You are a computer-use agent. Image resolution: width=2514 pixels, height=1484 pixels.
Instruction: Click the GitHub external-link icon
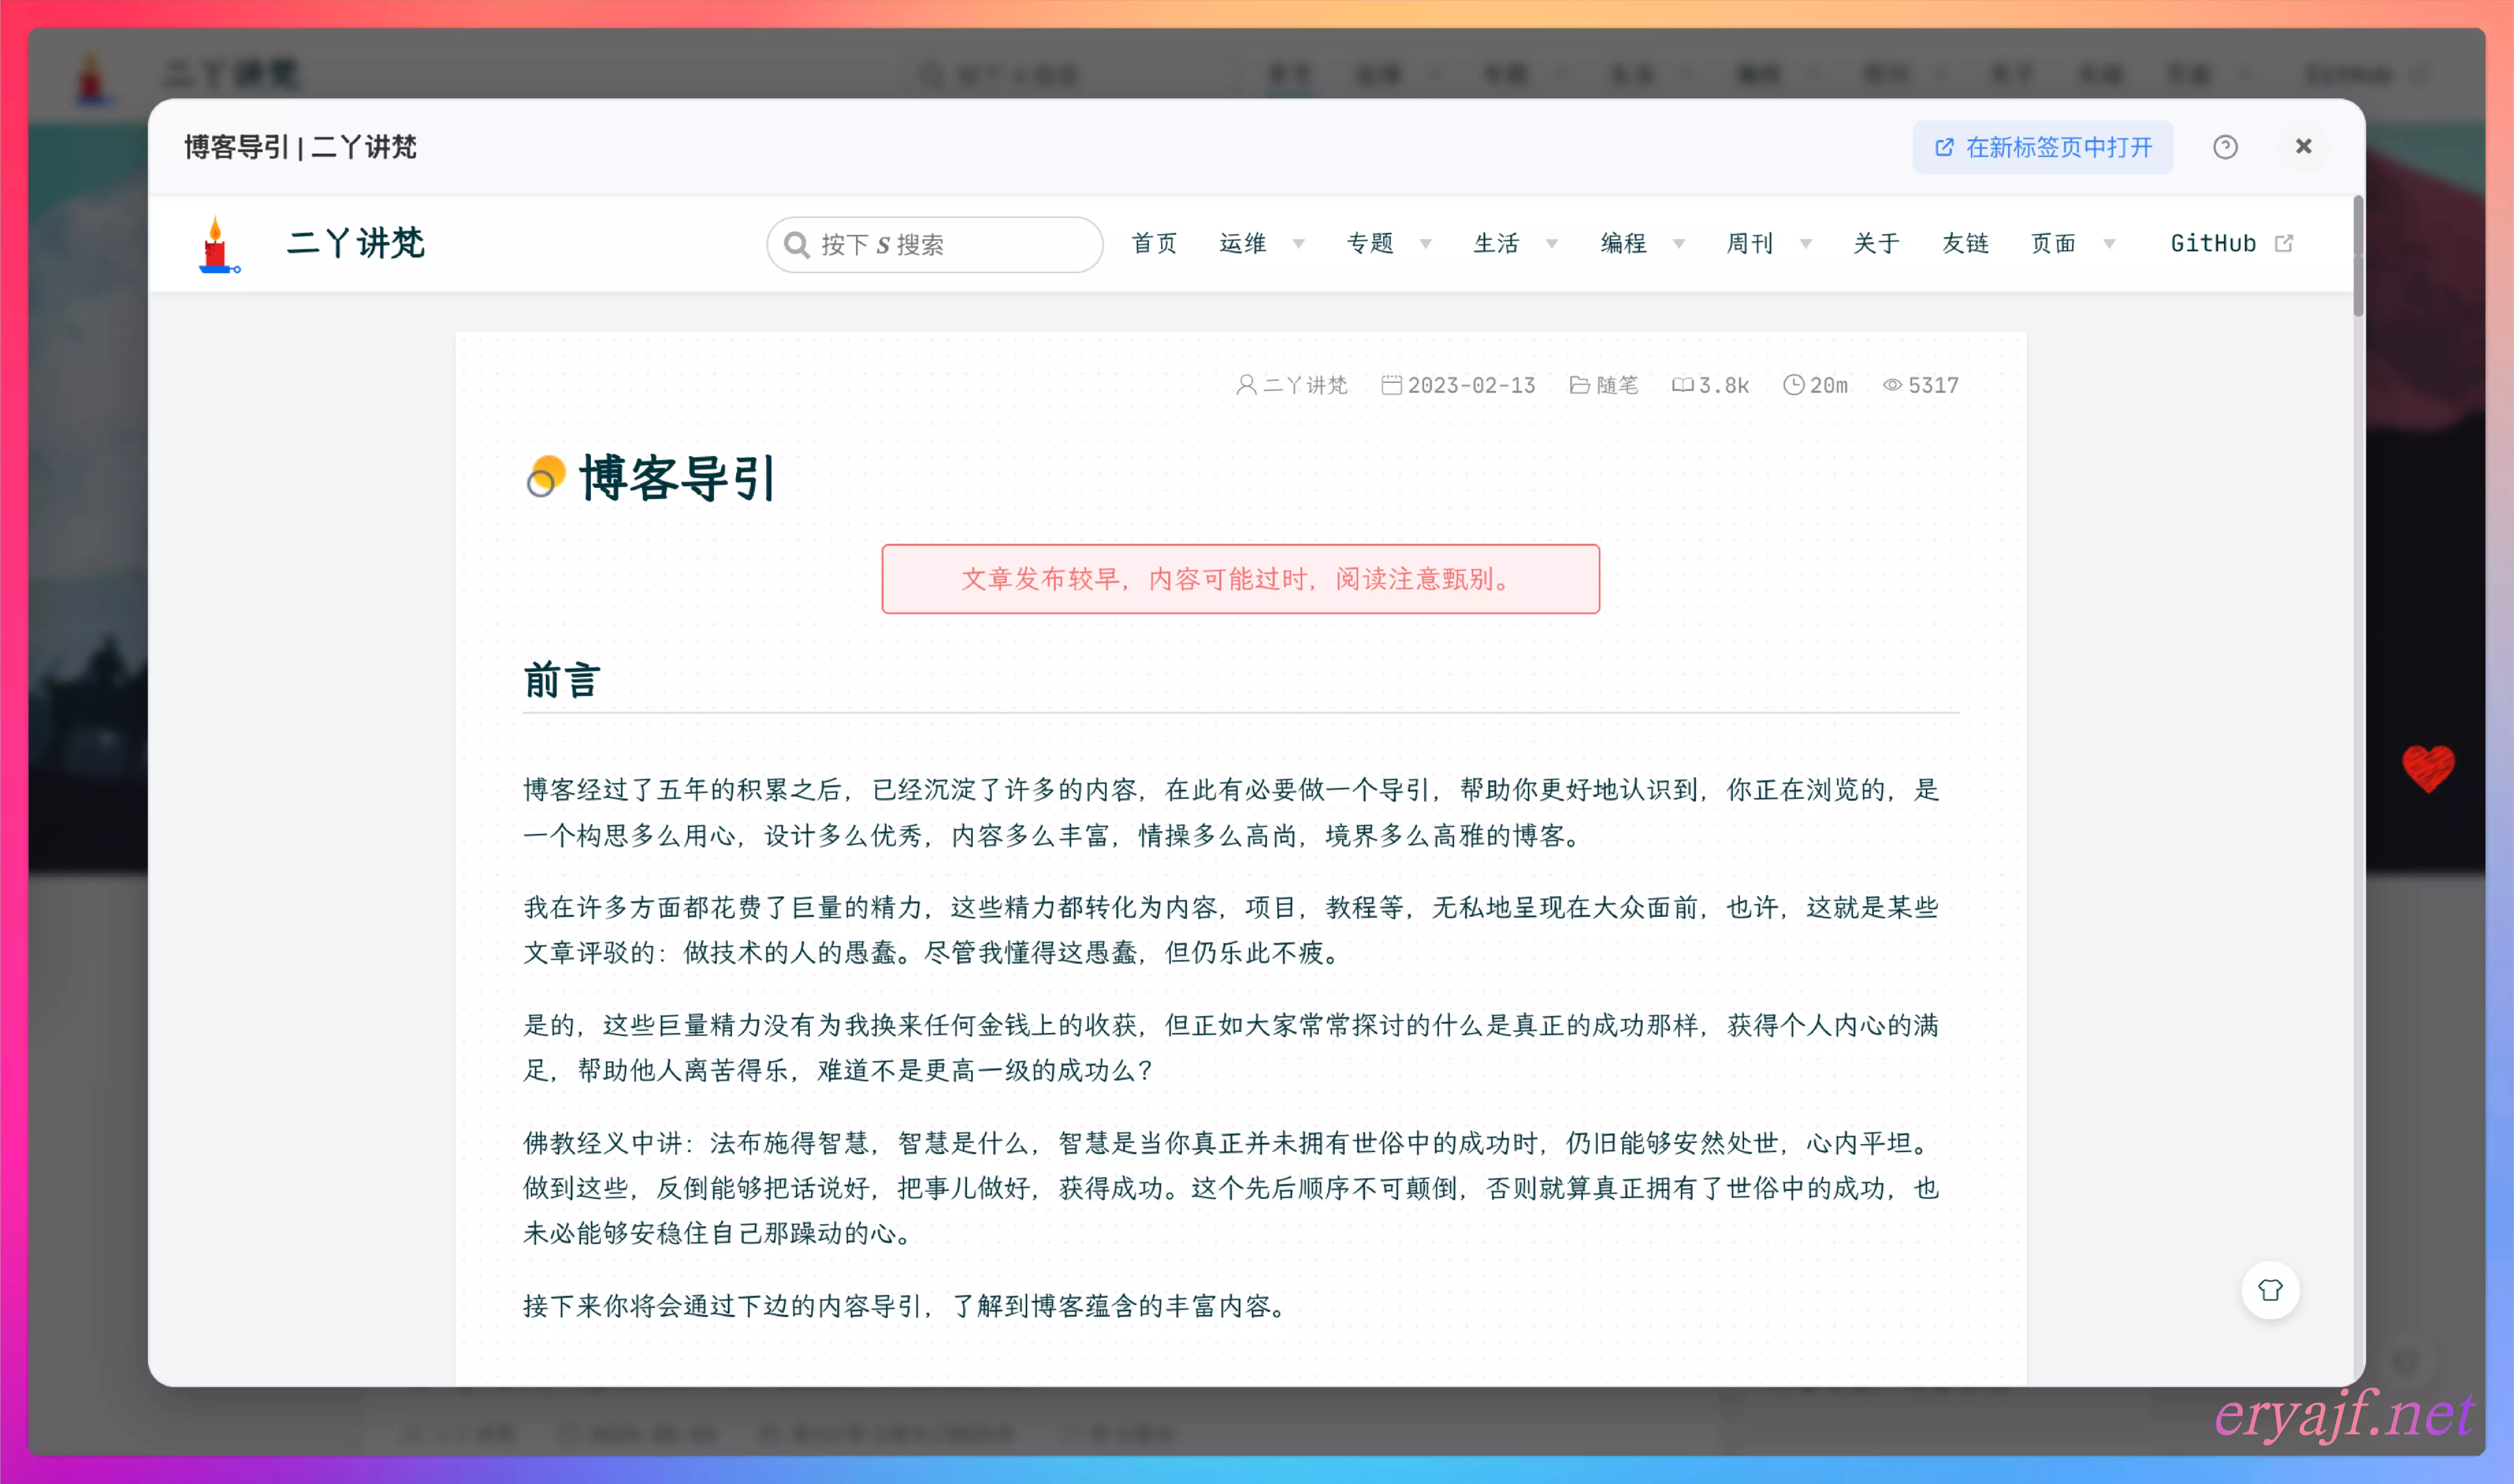tap(2284, 243)
